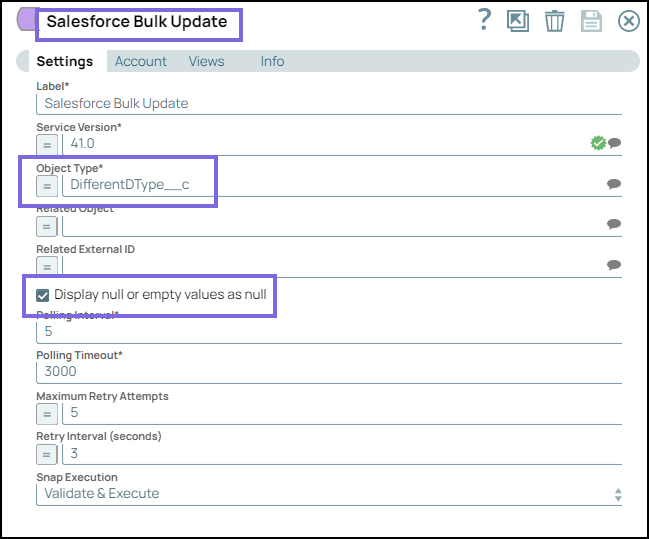This screenshot has height=539, width=649.
Task: Open the Snap Execution dropdown
Action: coord(329,494)
